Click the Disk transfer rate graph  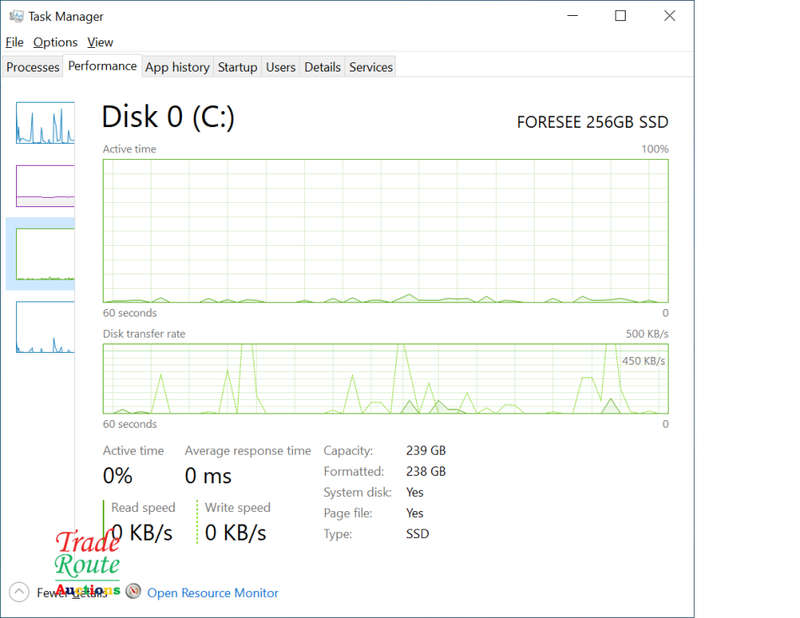(x=386, y=378)
